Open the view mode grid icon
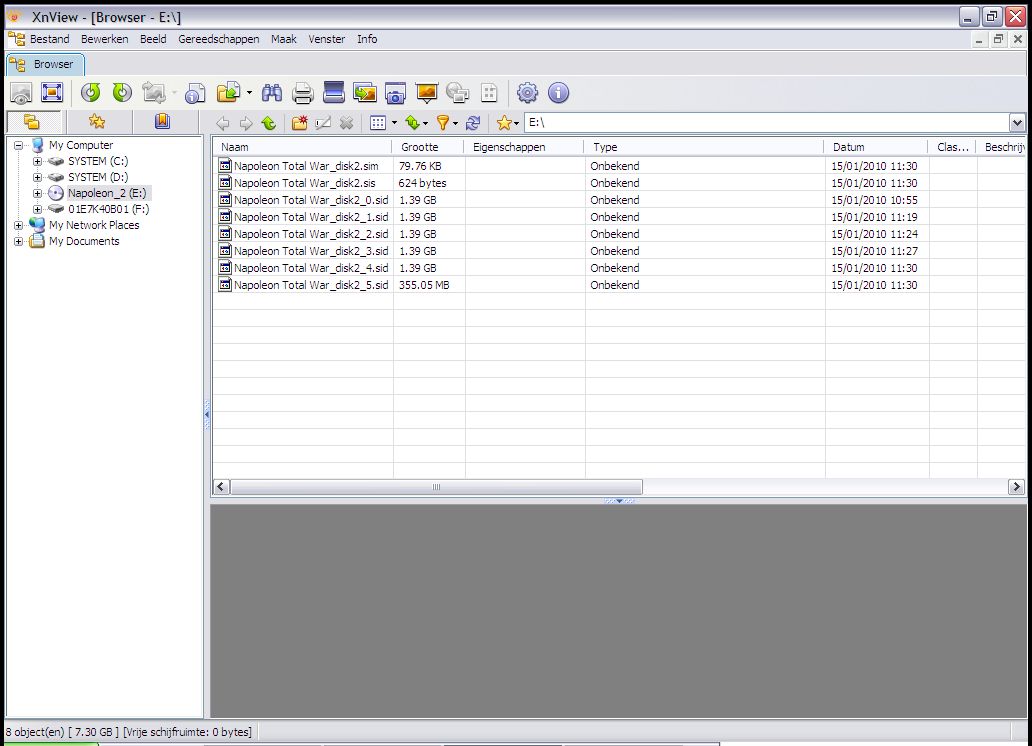Viewport: 1032px width, 746px height. click(x=378, y=123)
